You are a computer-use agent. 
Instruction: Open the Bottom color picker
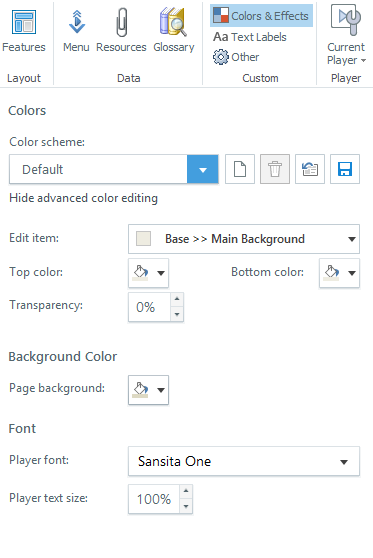[339, 273]
